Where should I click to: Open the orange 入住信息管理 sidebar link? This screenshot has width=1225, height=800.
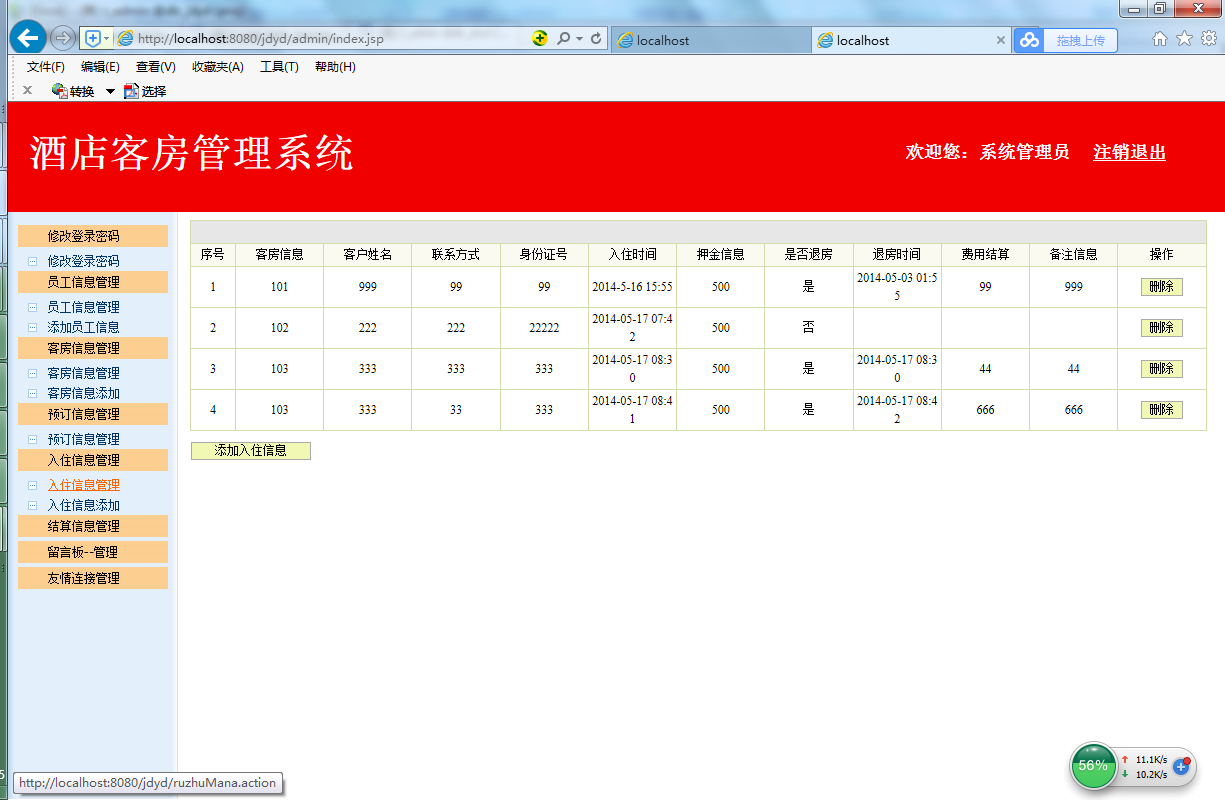(x=83, y=485)
